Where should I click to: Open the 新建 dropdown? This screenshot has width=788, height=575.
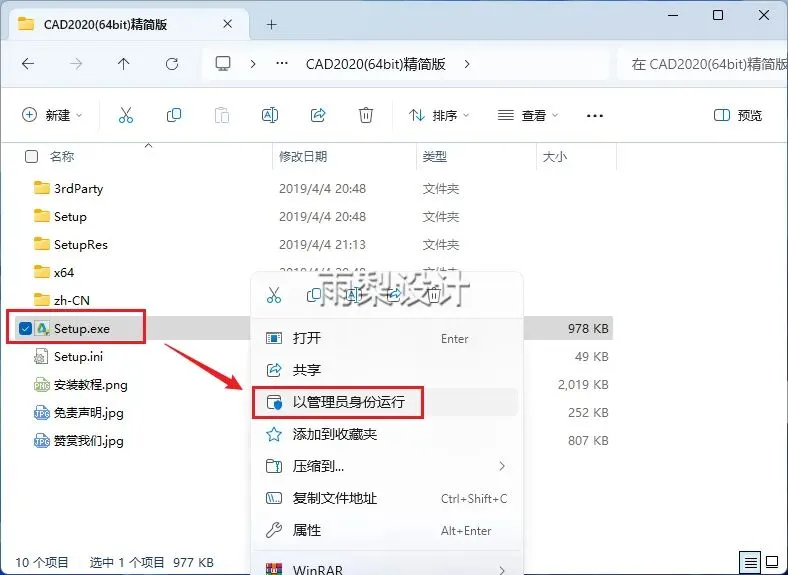[52, 115]
